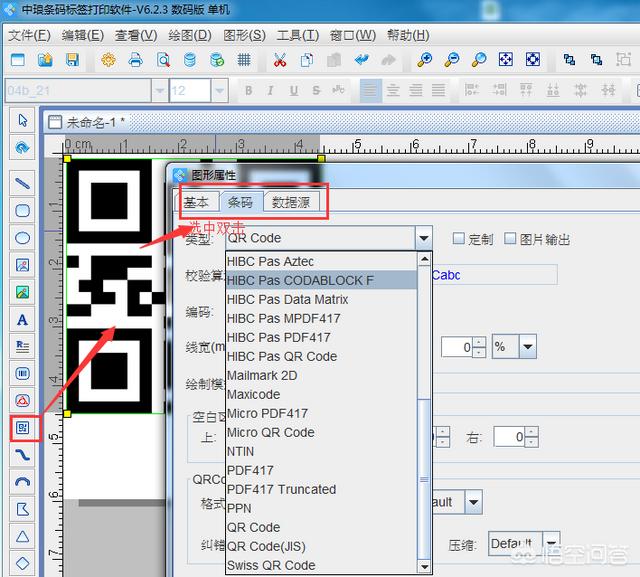
Task: Collapse the barcode type dropdown arrow
Action: tap(423, 239)
